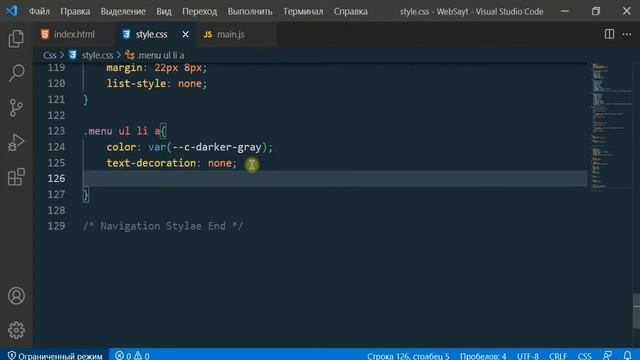Open the Search view in activity bar

[16, 73]
